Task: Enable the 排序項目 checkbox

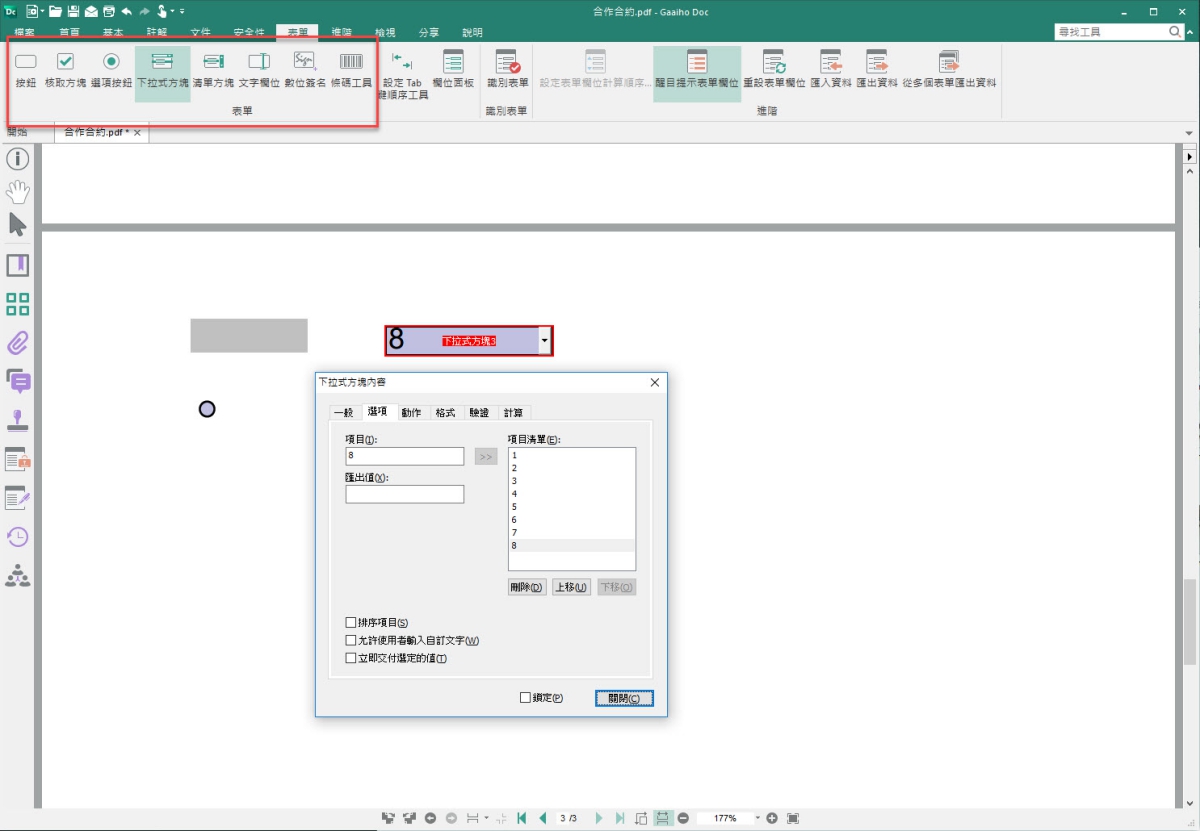Action: pyautogui.click(x=351, y=623)
